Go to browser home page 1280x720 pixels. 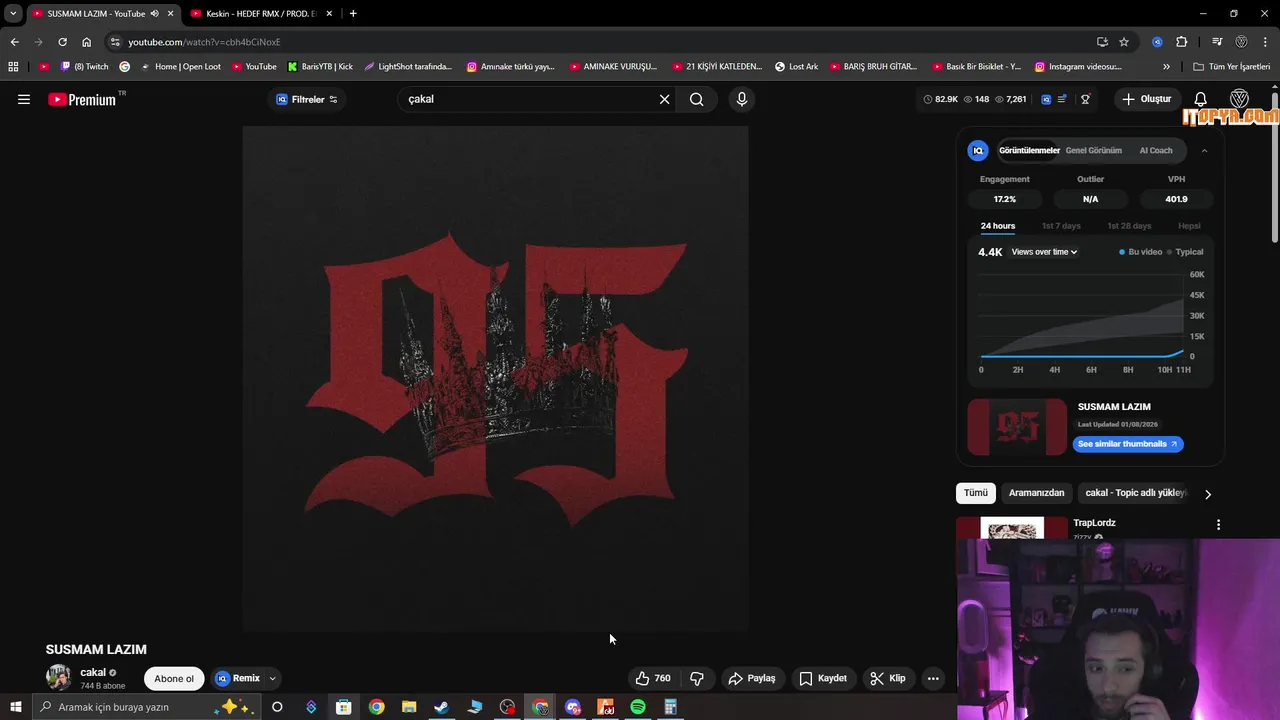tap(87, 42)
